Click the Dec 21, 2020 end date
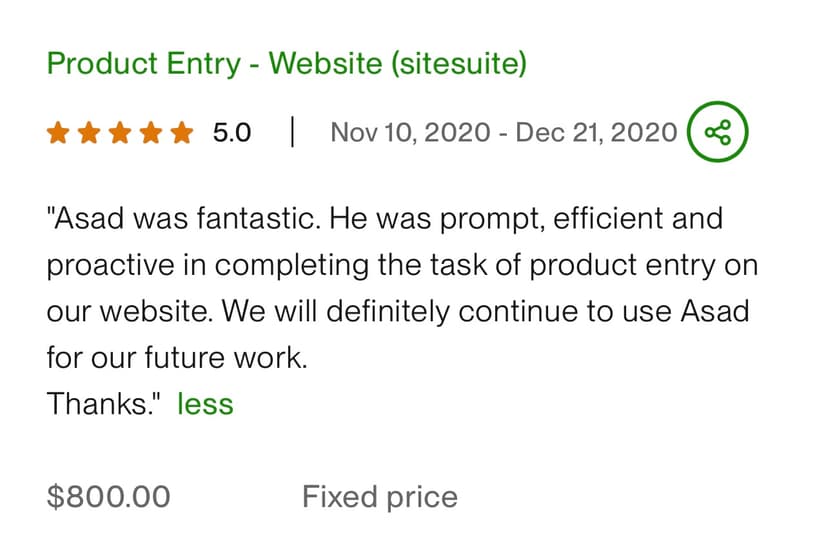 (x=596, y=133)
